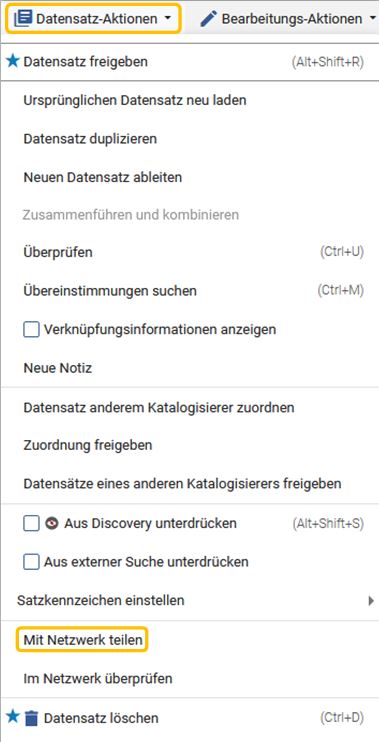Expand Satzkennzeichen einstellen submenu arrow
This screenshot has width=379, height=742.
click(x=370, y=601)
